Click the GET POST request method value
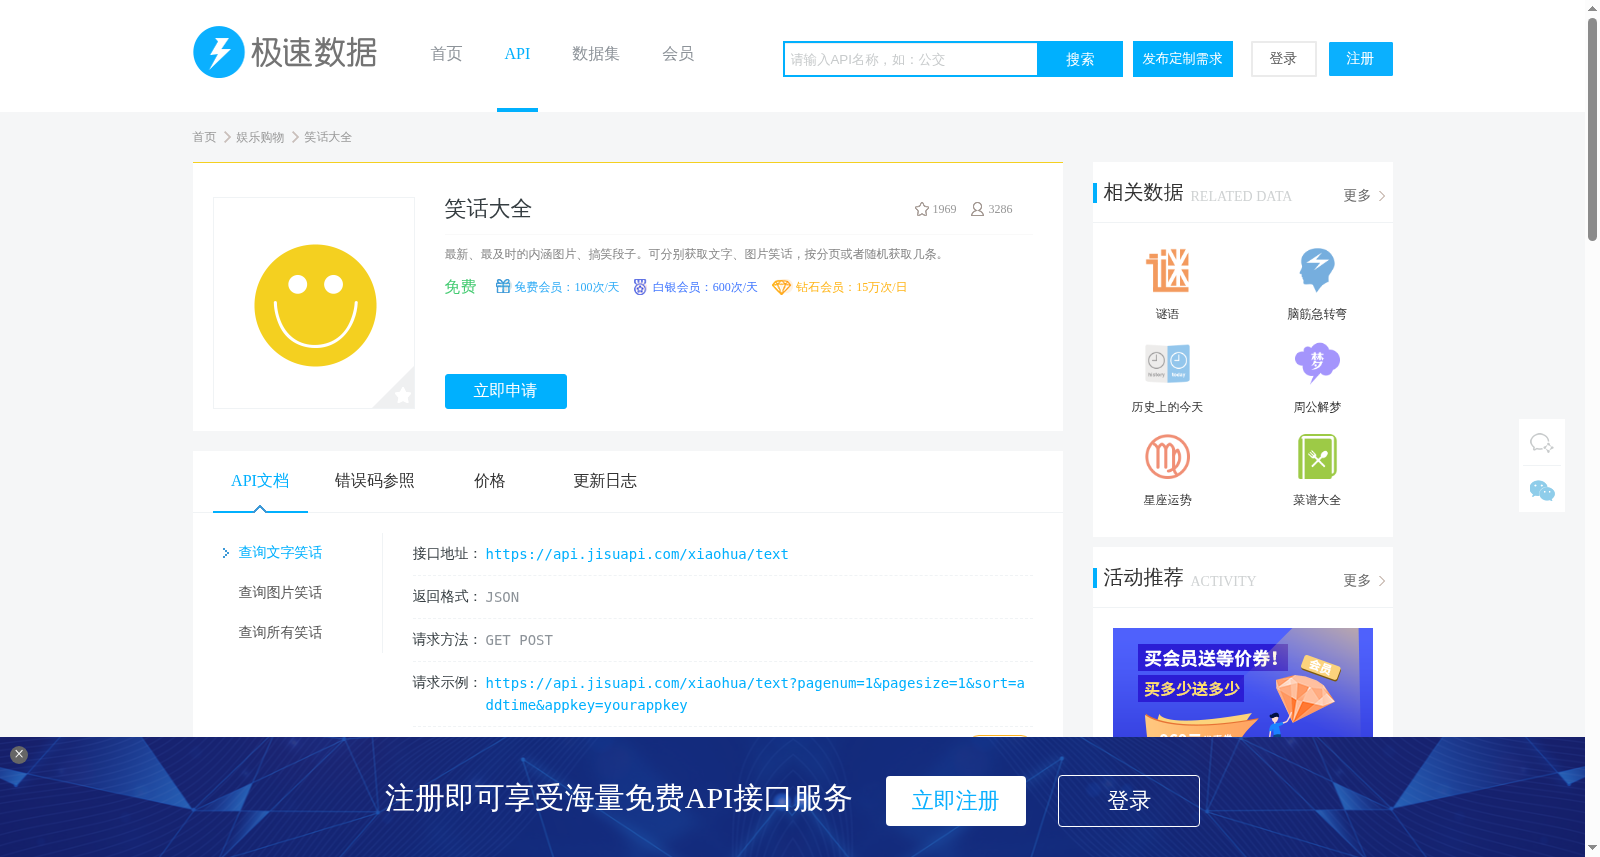Screen dimensions: 1600x857 pos(519,640)
